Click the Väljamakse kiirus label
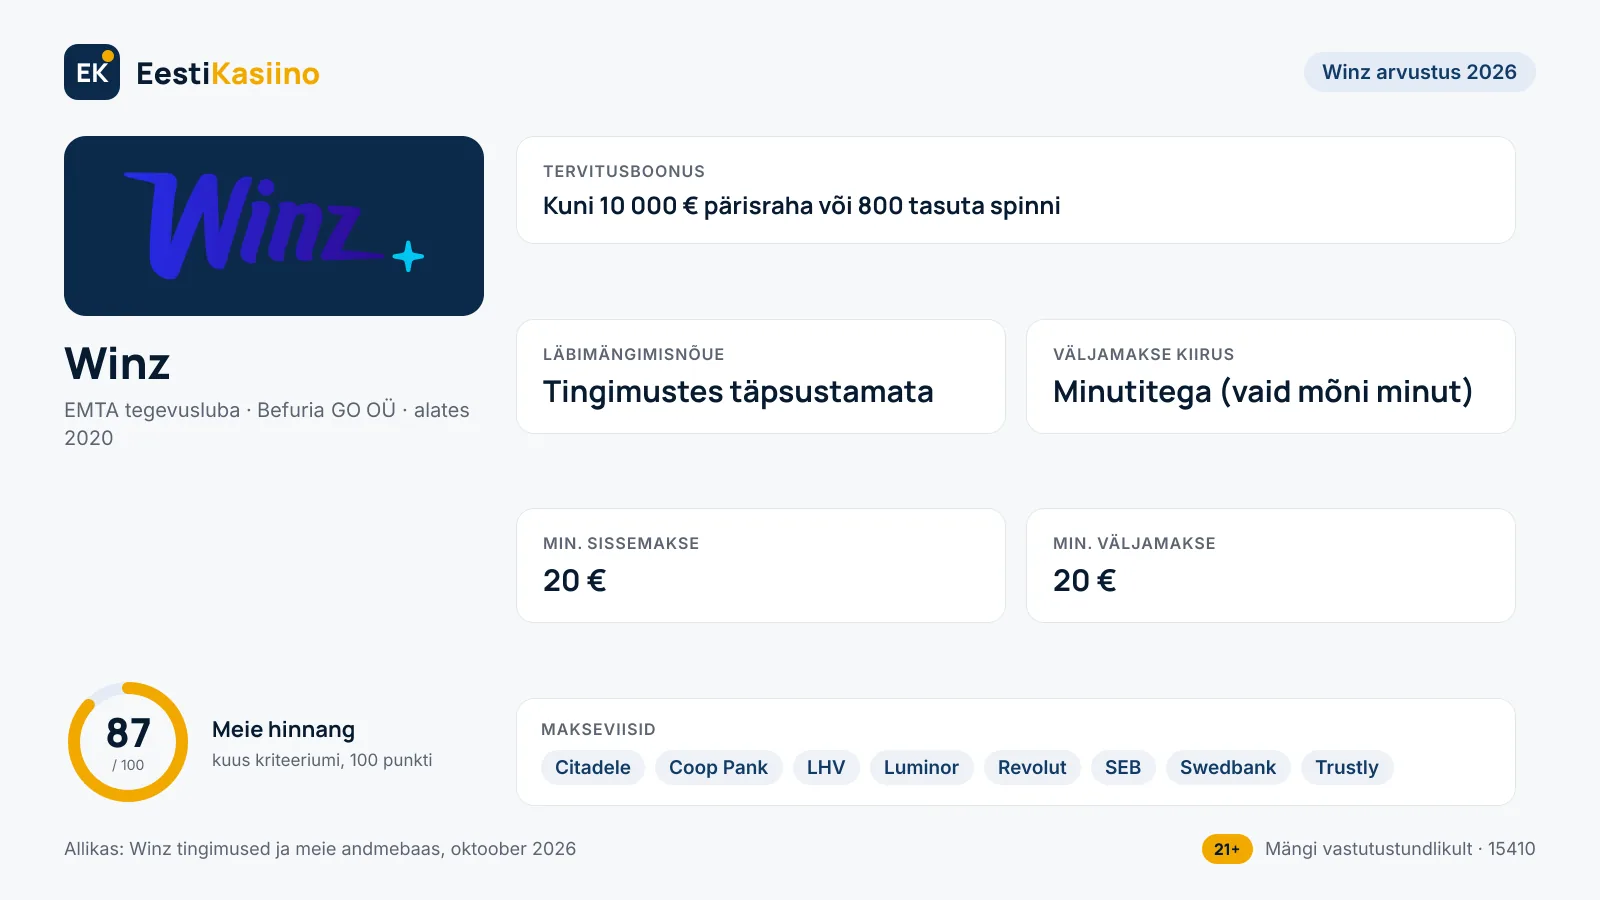Screen dimensions: 1600x900 point(1144,355)
